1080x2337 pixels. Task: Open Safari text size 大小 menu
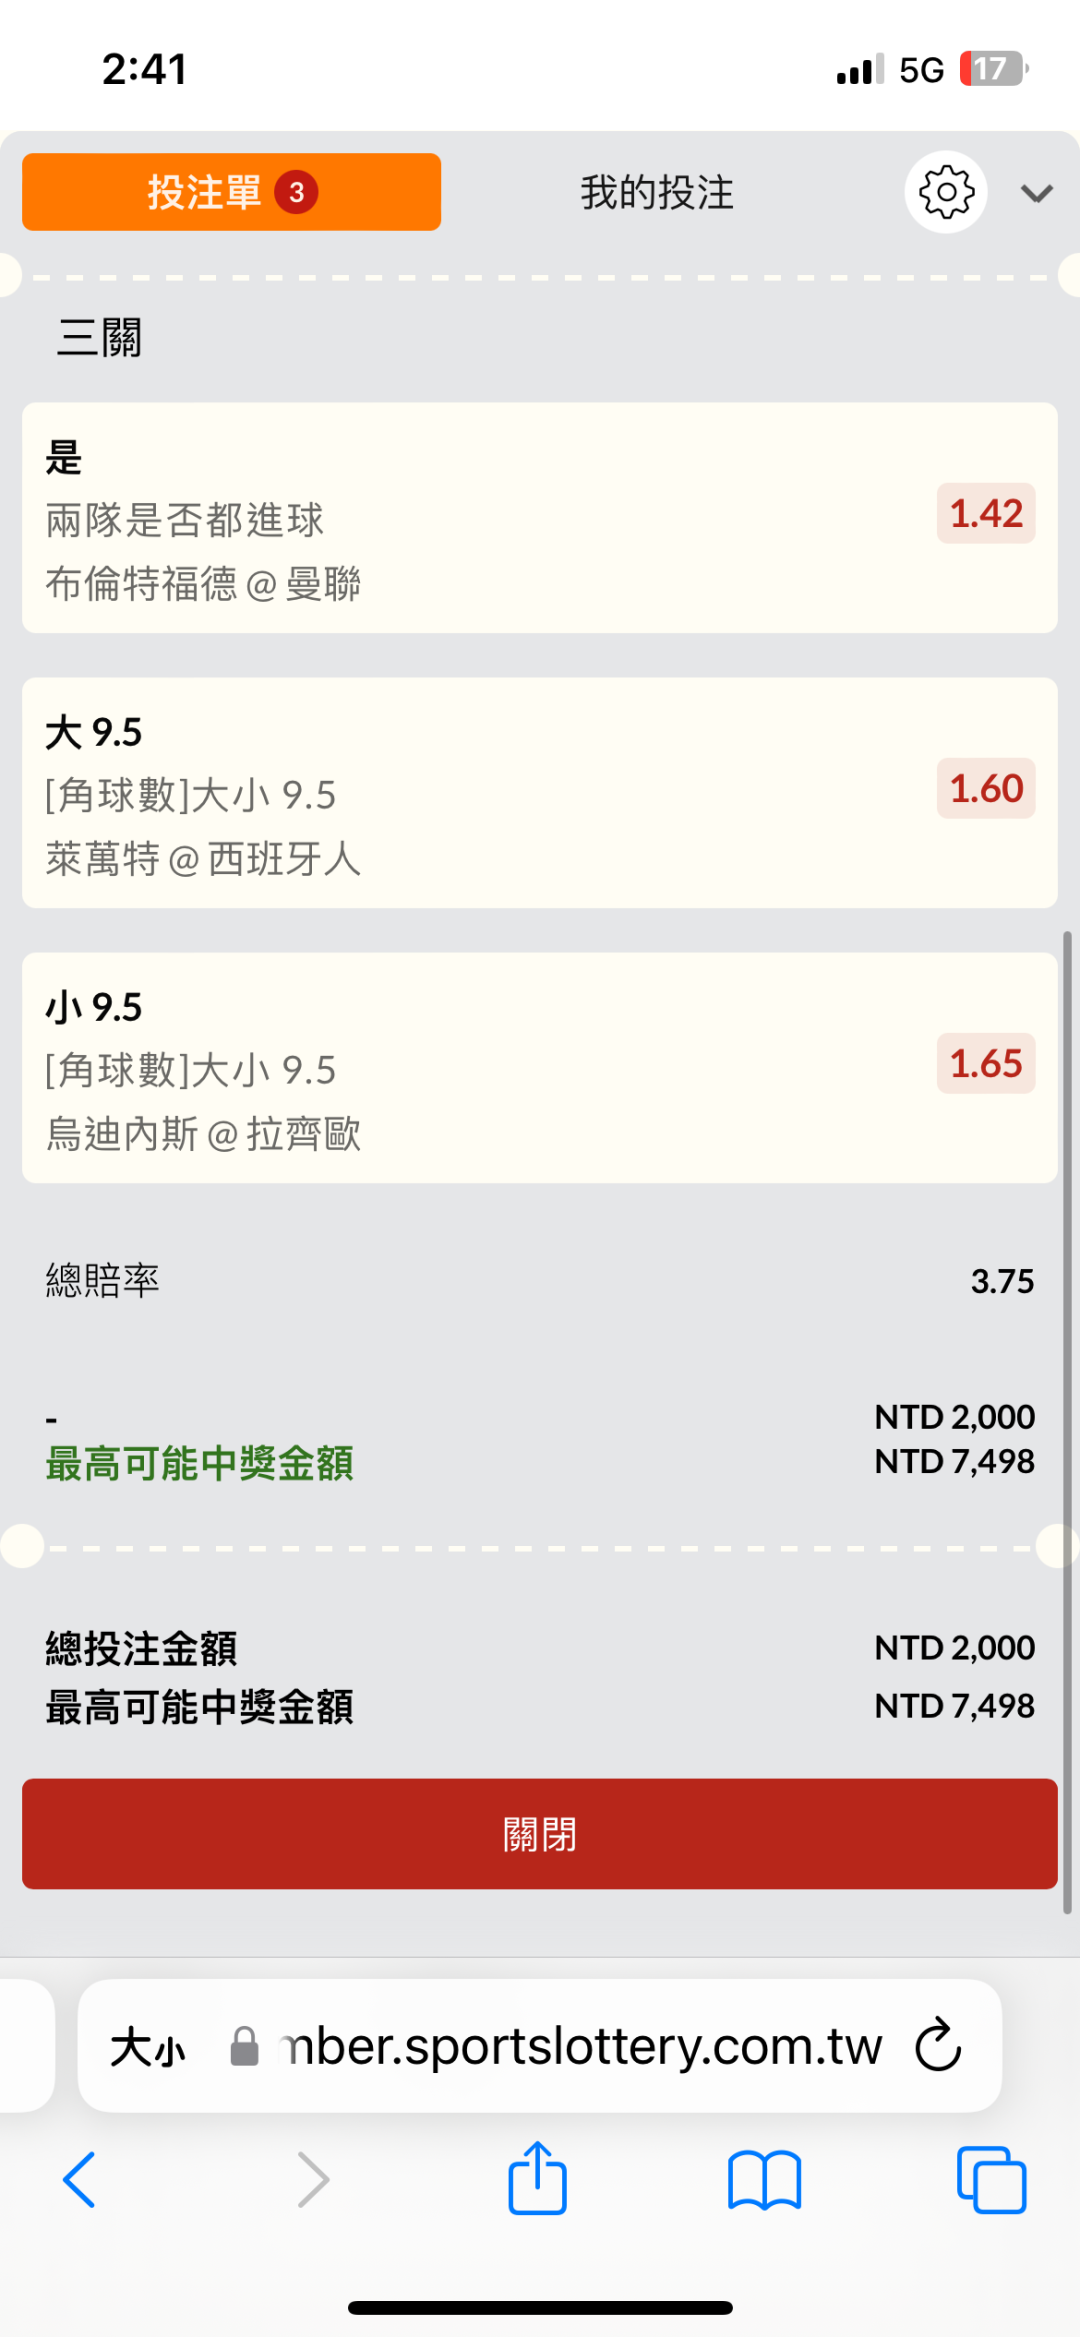click(148, 2047)
